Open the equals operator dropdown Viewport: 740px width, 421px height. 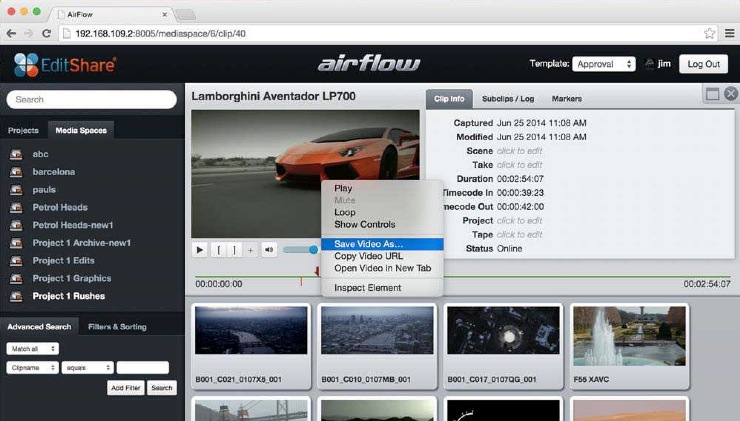[x=87, y=367]
